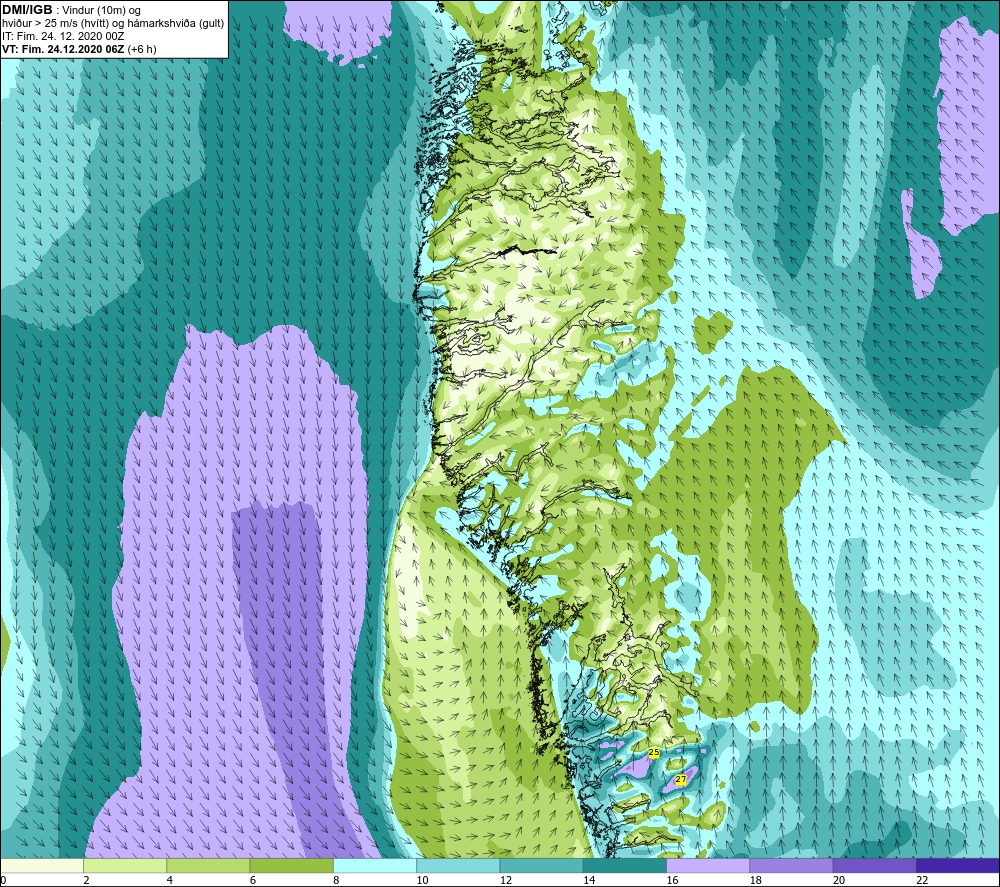This screenshot has width=1000, height=887.
Task: Click the scale label 14
Action: coord(589,880)
